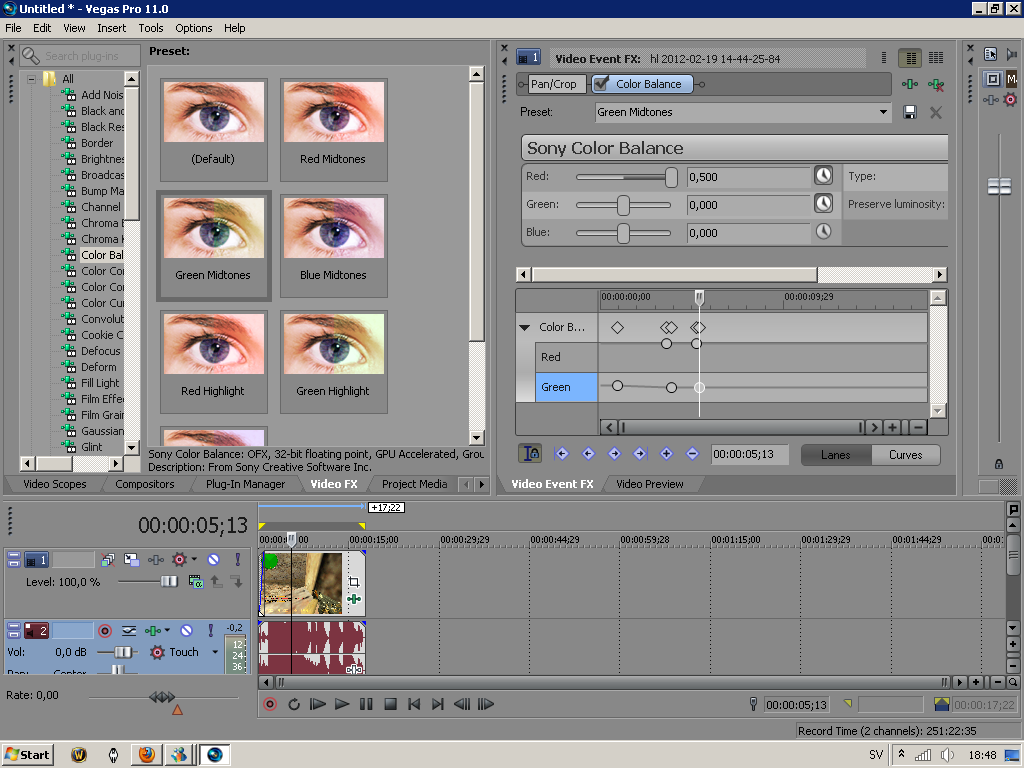Click the Blue slider handle

624,233
